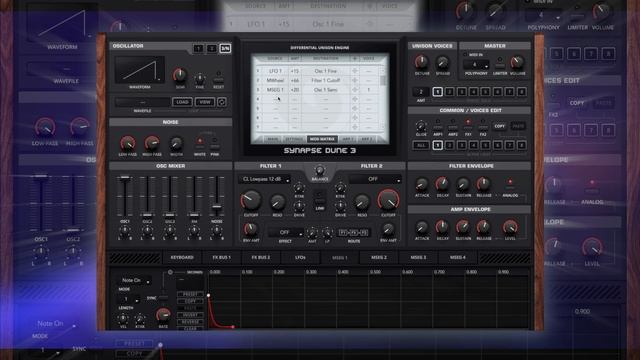The height and width of the screenshot is (360, 640).
Task: Click the MSEG curve start node
Action: pyautogui.click(x=209, y=295)
